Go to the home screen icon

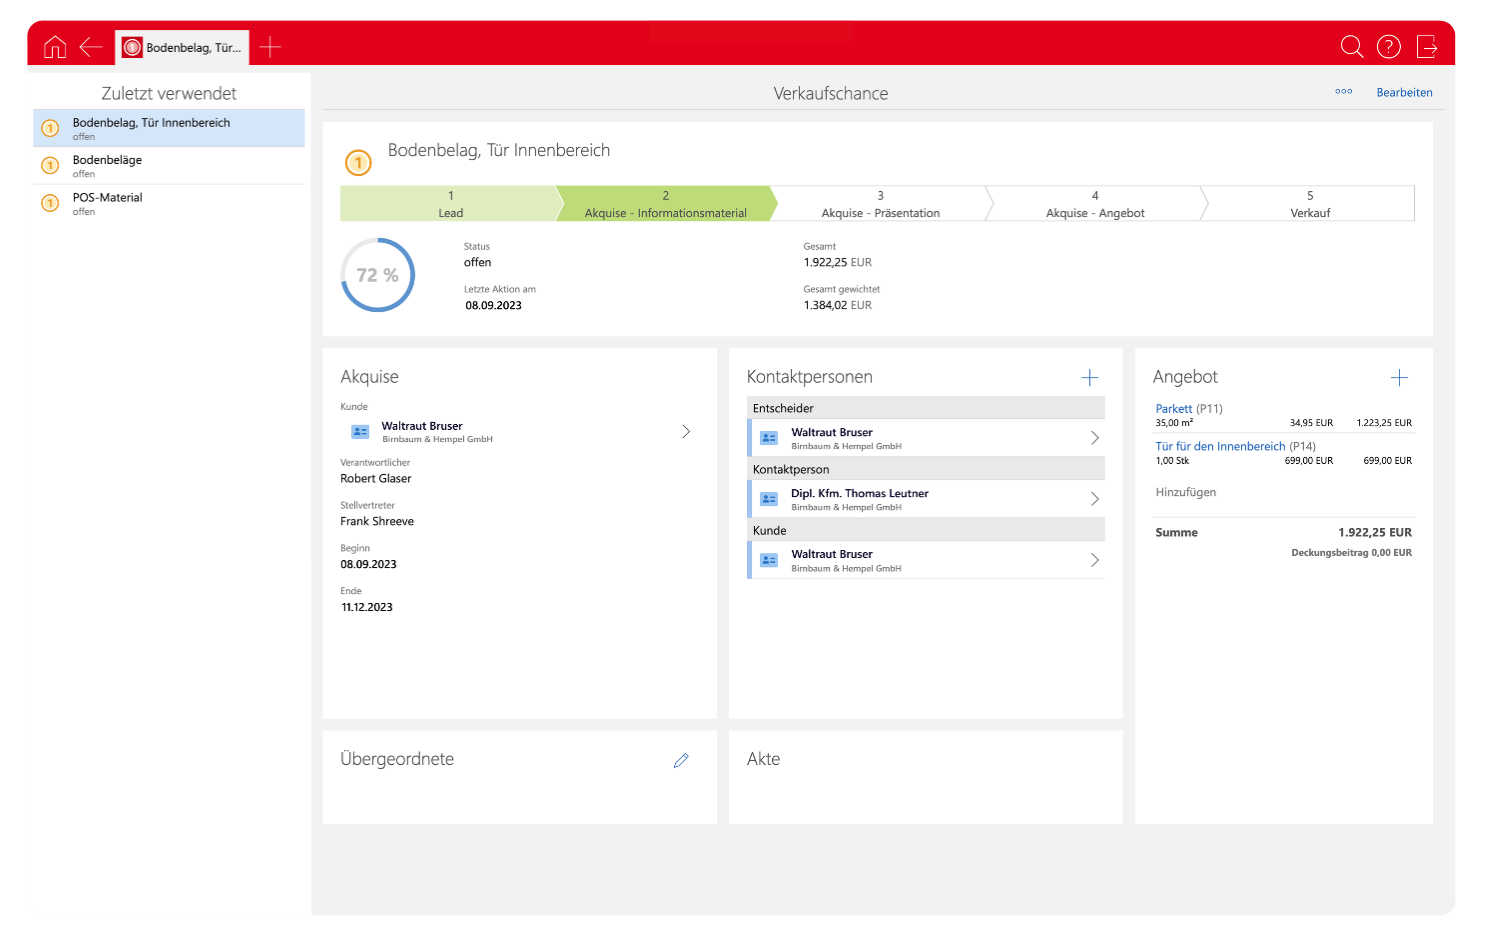click(55, 47)
